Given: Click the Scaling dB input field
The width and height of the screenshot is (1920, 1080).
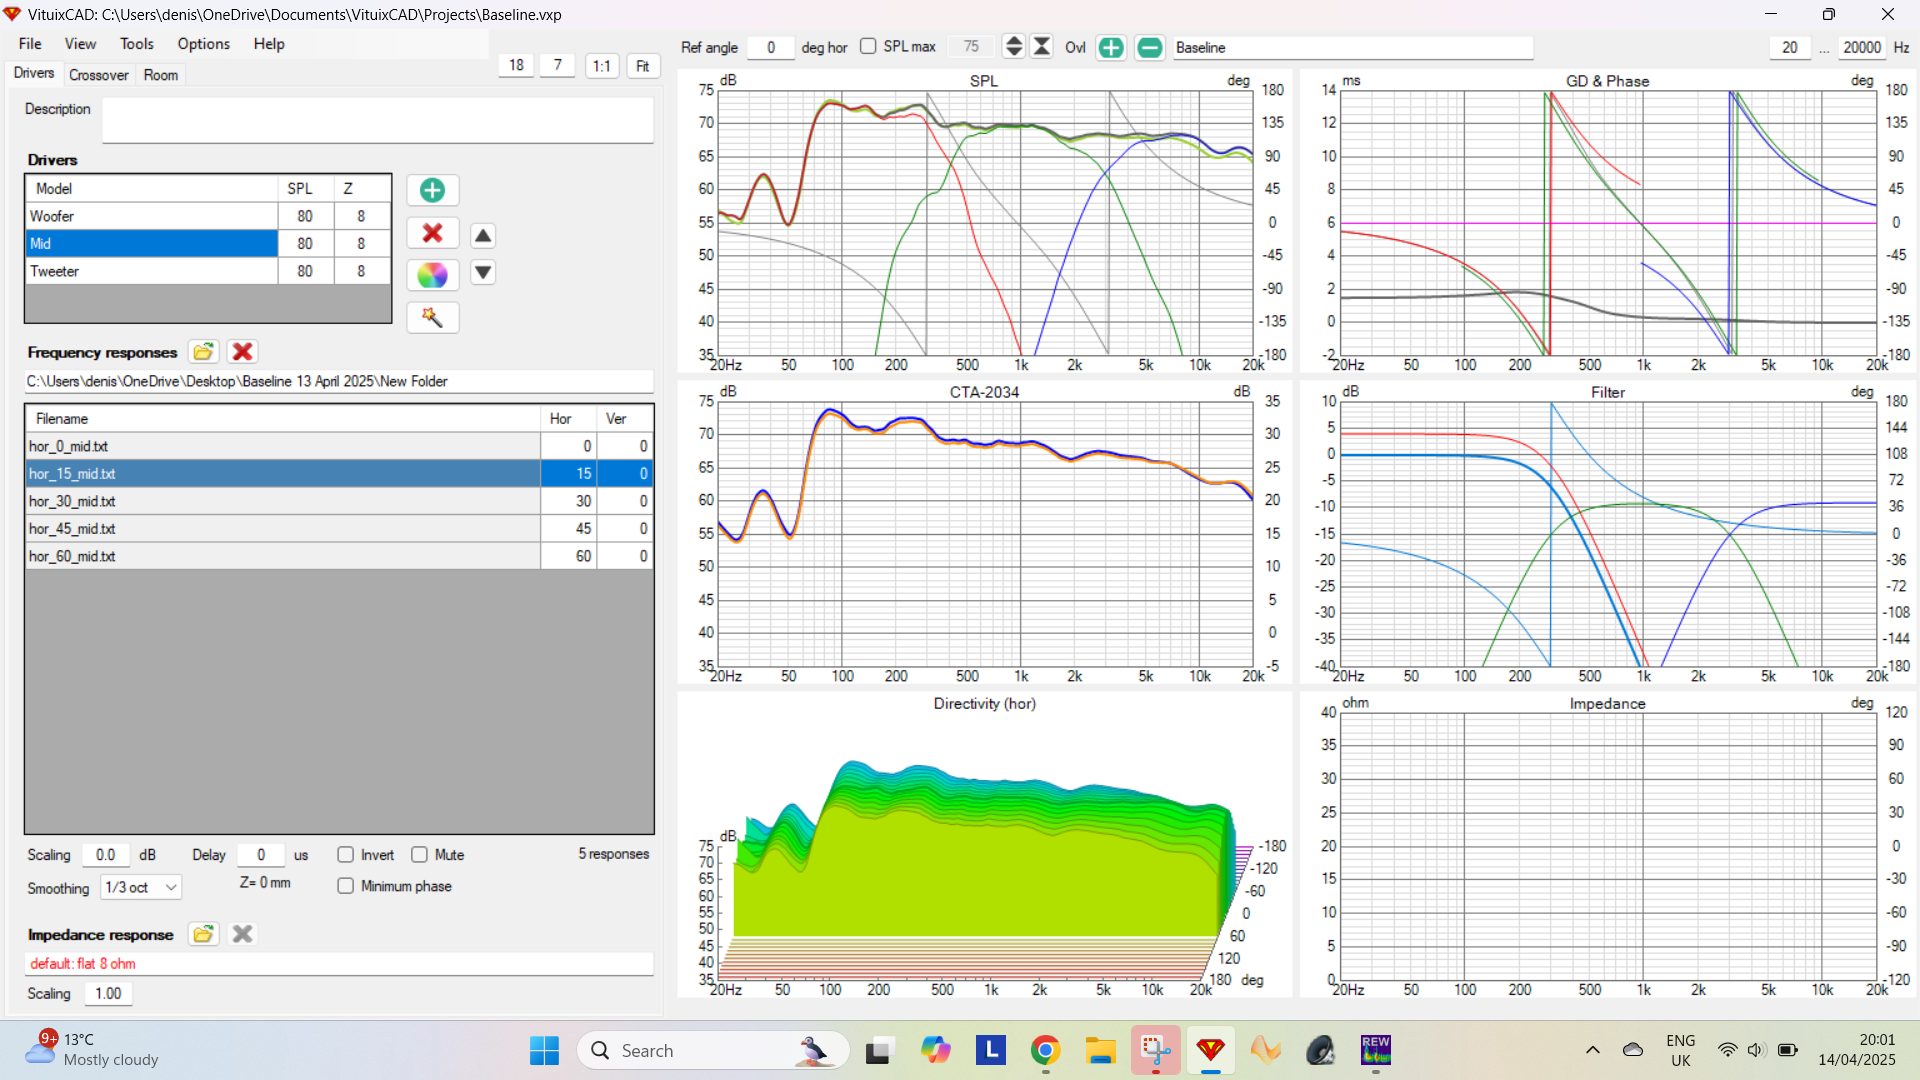Looking at the screenshot, I should (106, 855).
